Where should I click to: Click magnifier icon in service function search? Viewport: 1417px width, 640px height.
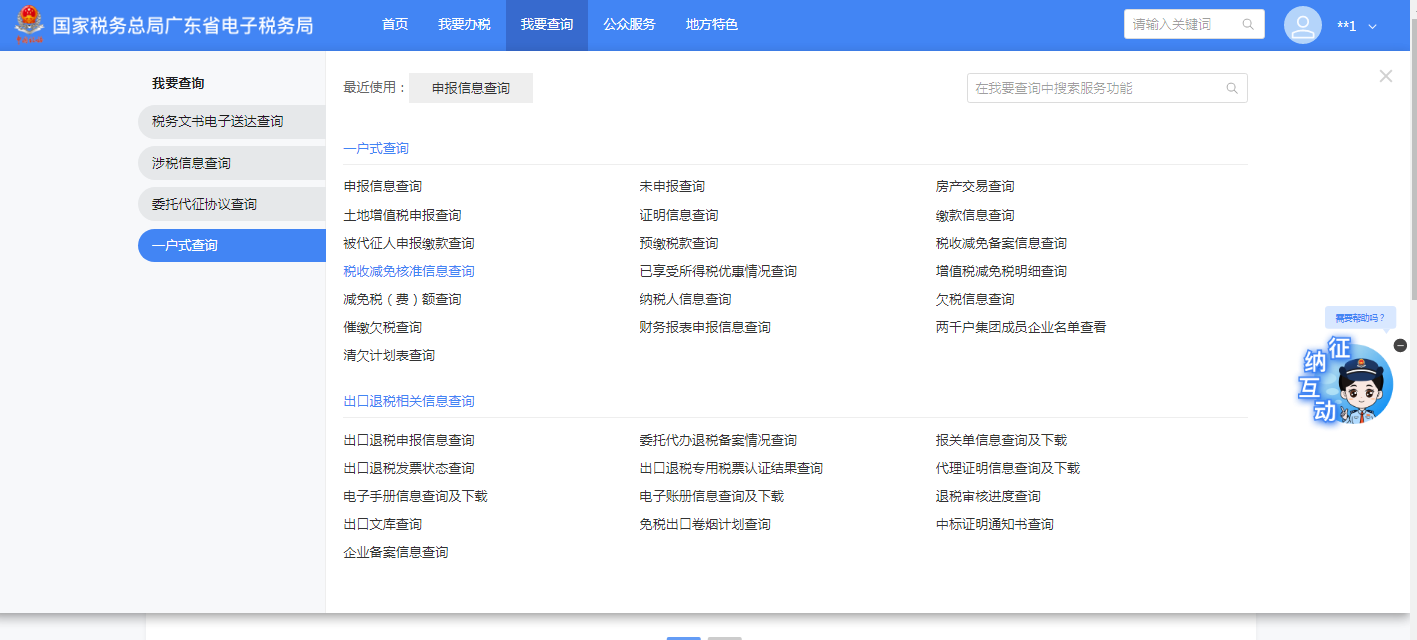(x=1232, y=88)
